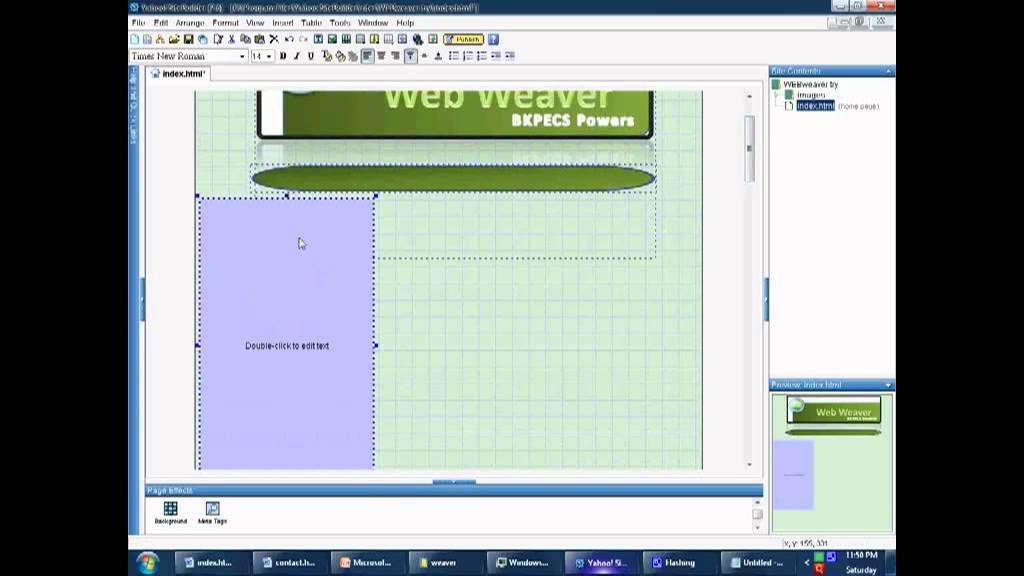
Task: Insert an image from the toolbar
Action: pos(332,39)
